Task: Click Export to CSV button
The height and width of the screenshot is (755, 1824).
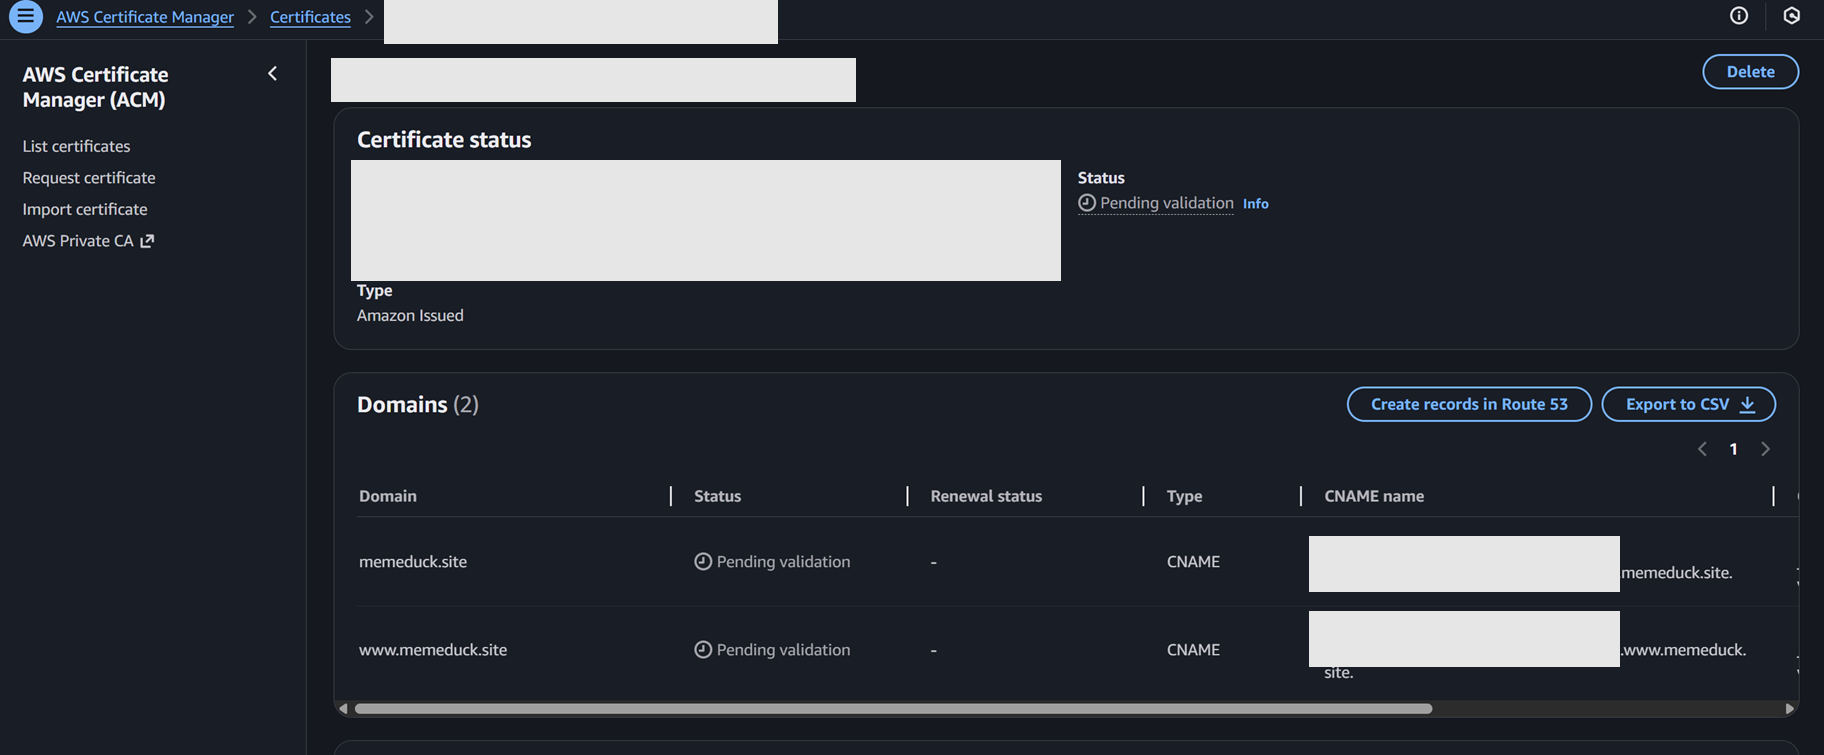Action: (1689, 404)
